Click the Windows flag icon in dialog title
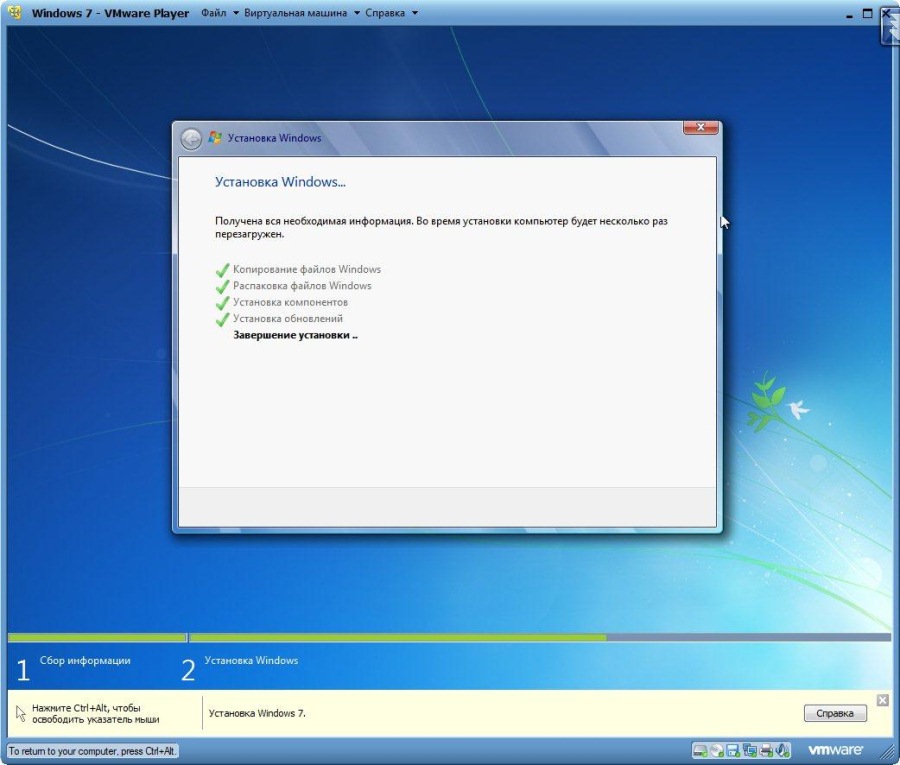Image resolution: width=900 pixels, height=765 pixels. tap(215, 138)
